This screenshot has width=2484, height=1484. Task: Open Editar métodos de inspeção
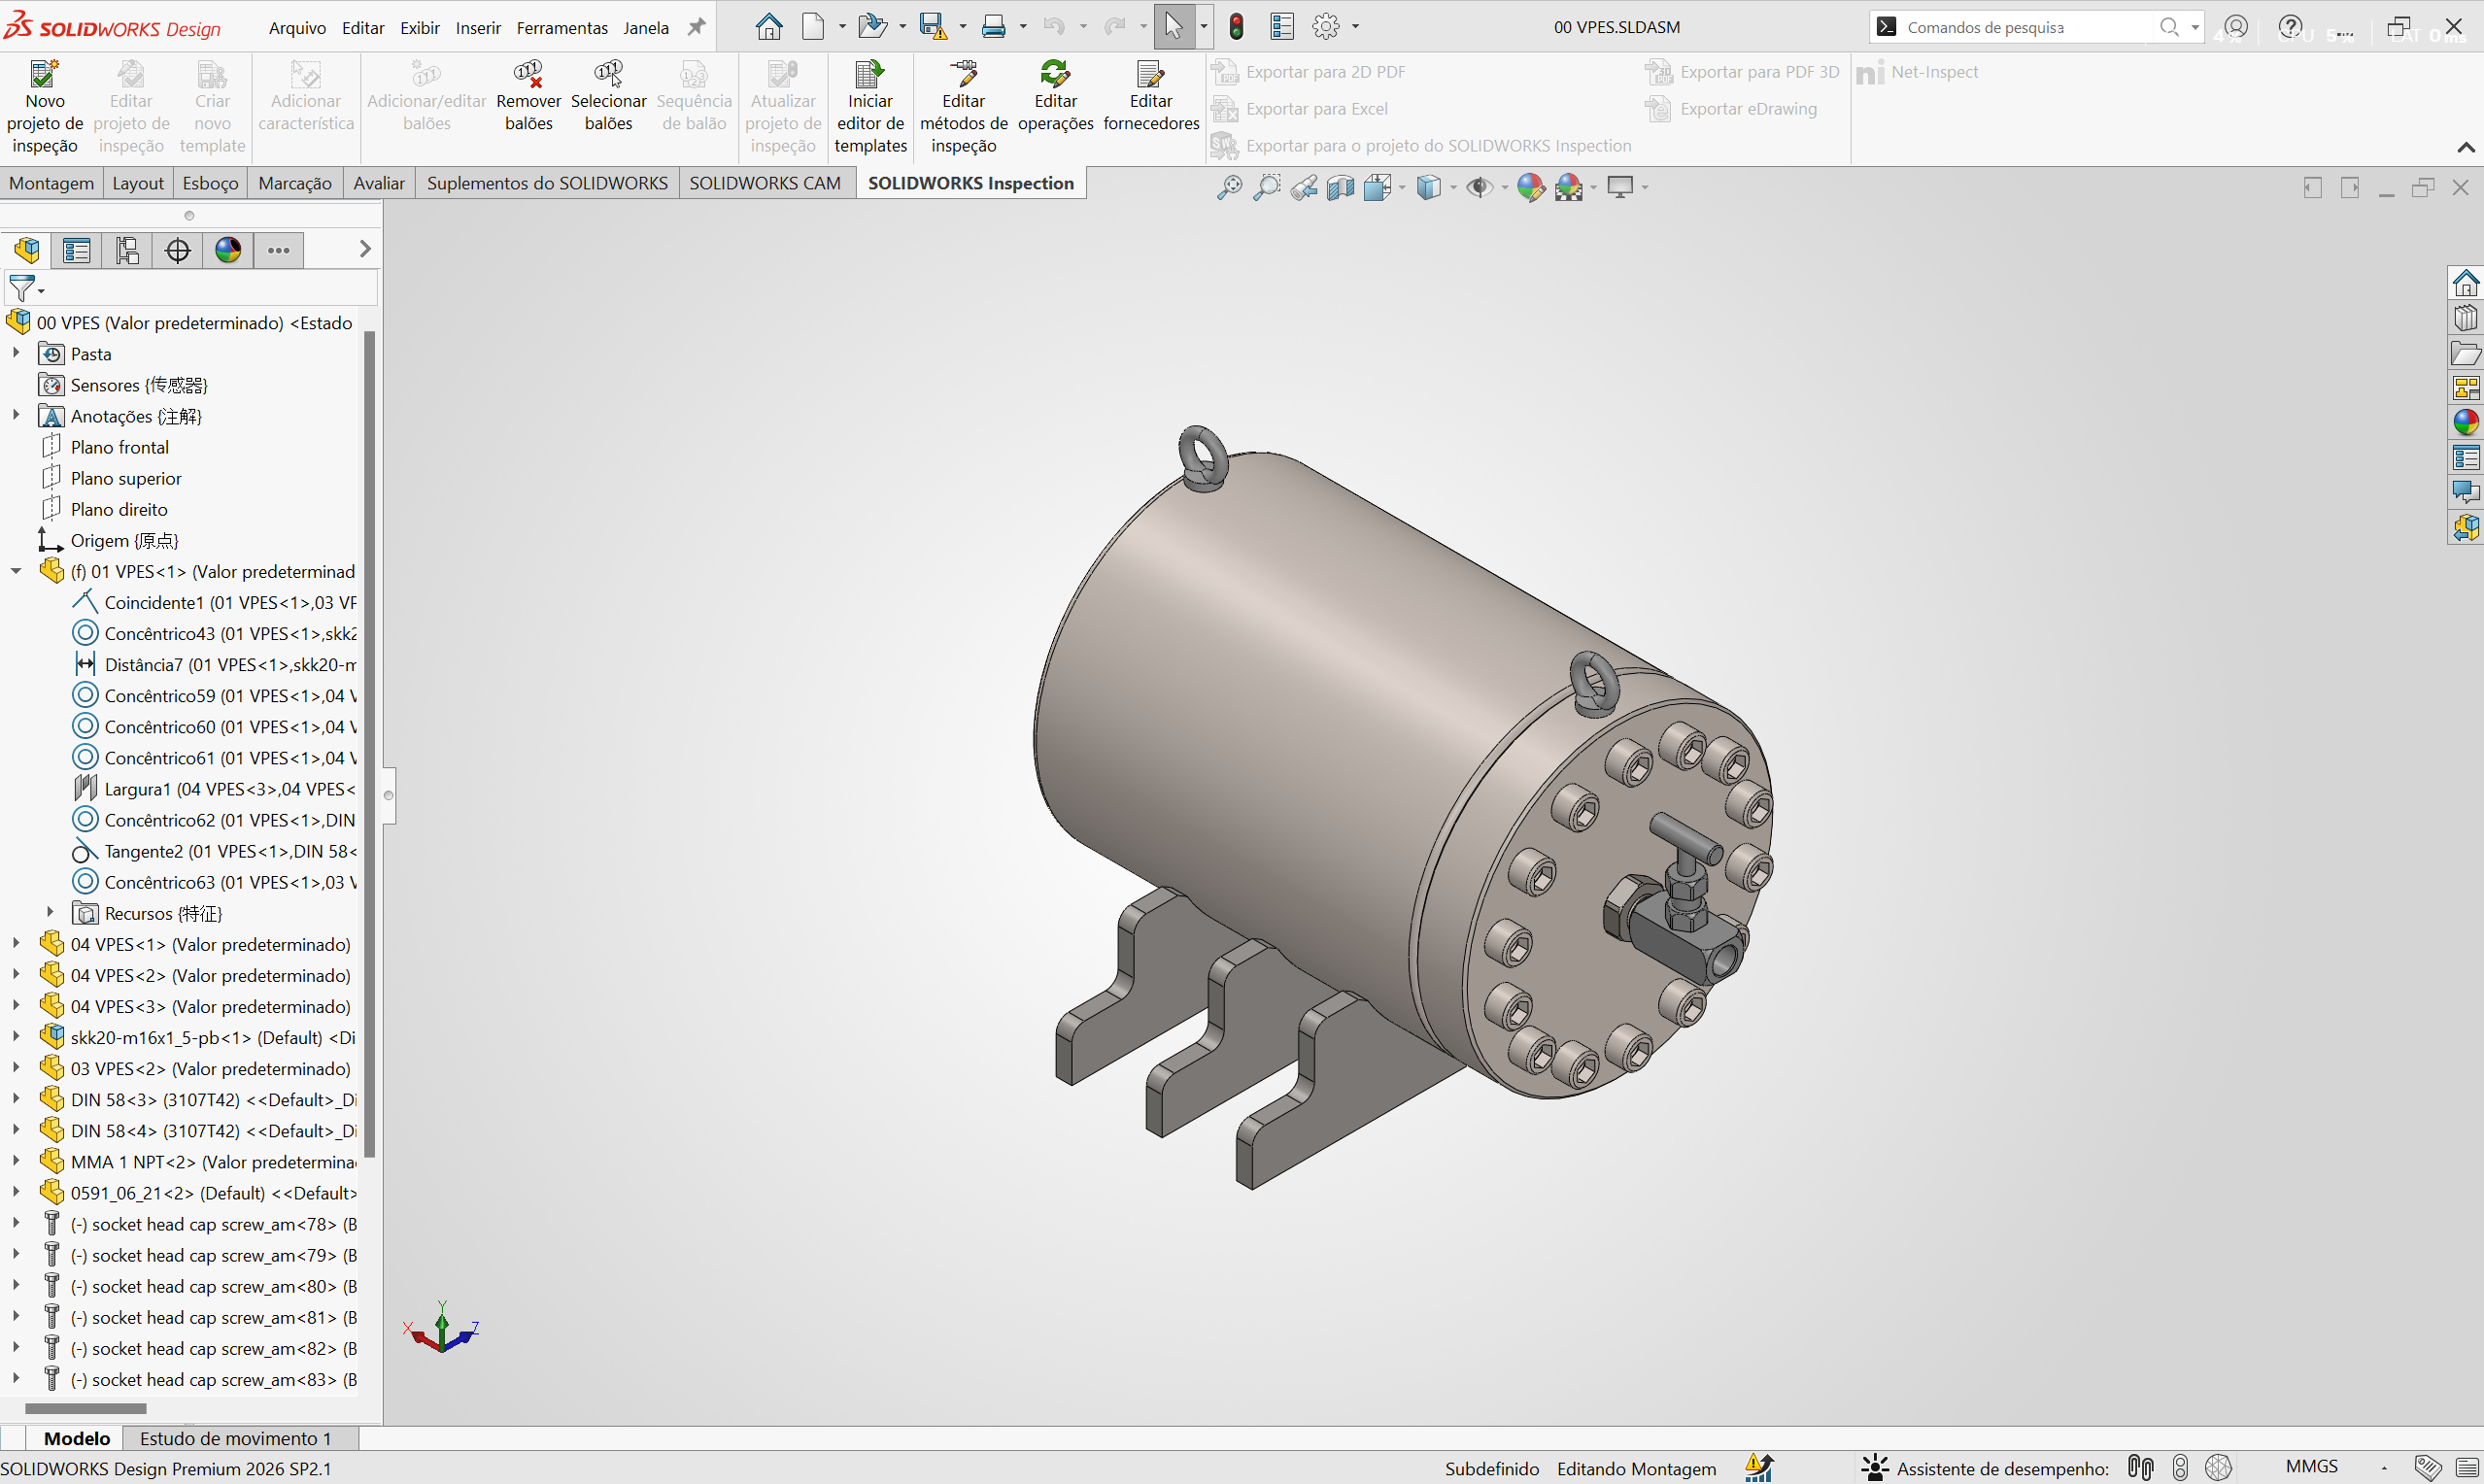963,107
